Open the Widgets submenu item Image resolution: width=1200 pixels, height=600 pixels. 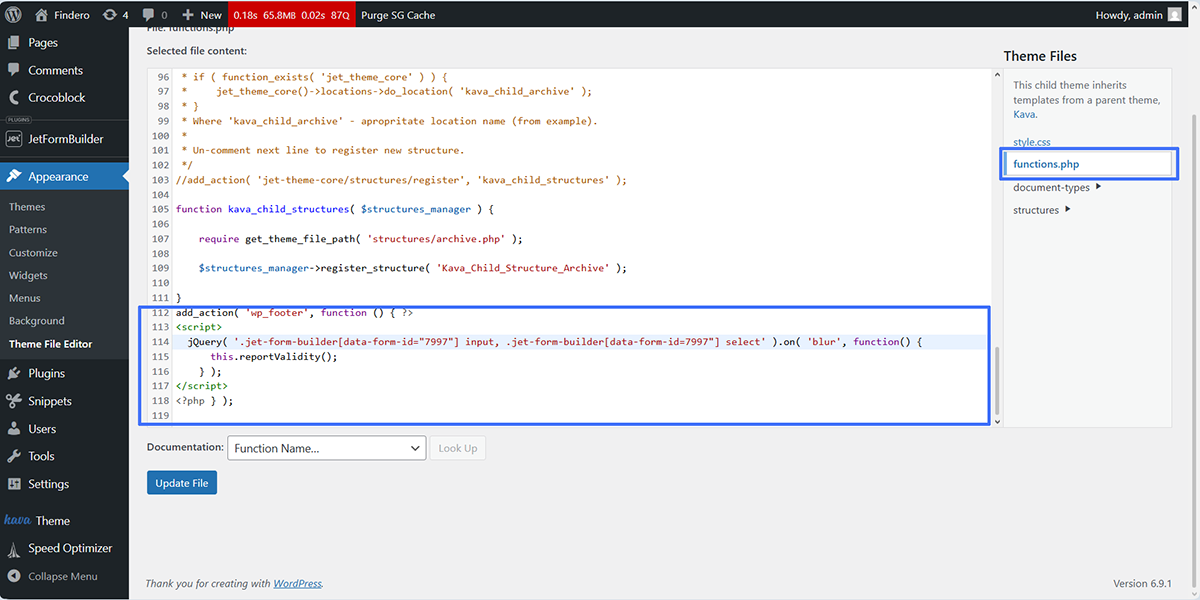[28, 276]
